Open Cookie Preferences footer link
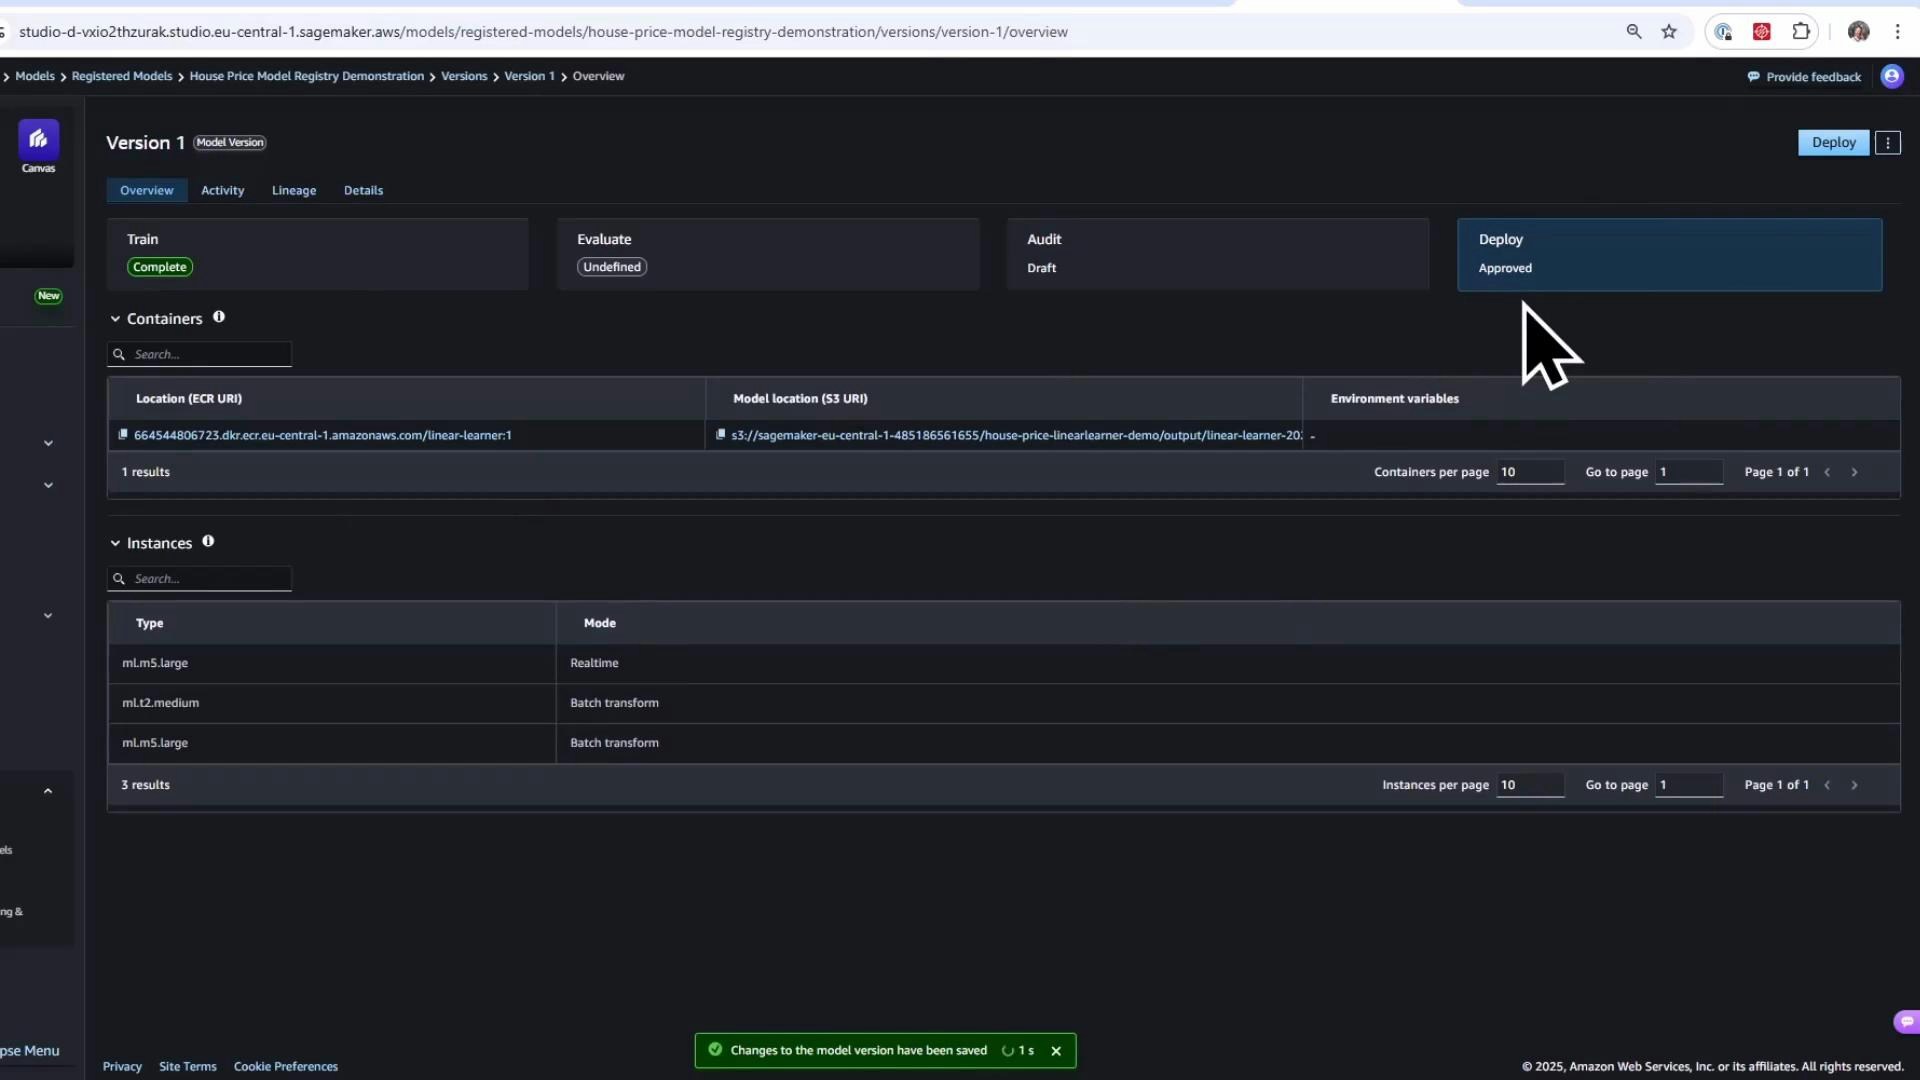The image size is (1920, 1080). point(286,1067)
